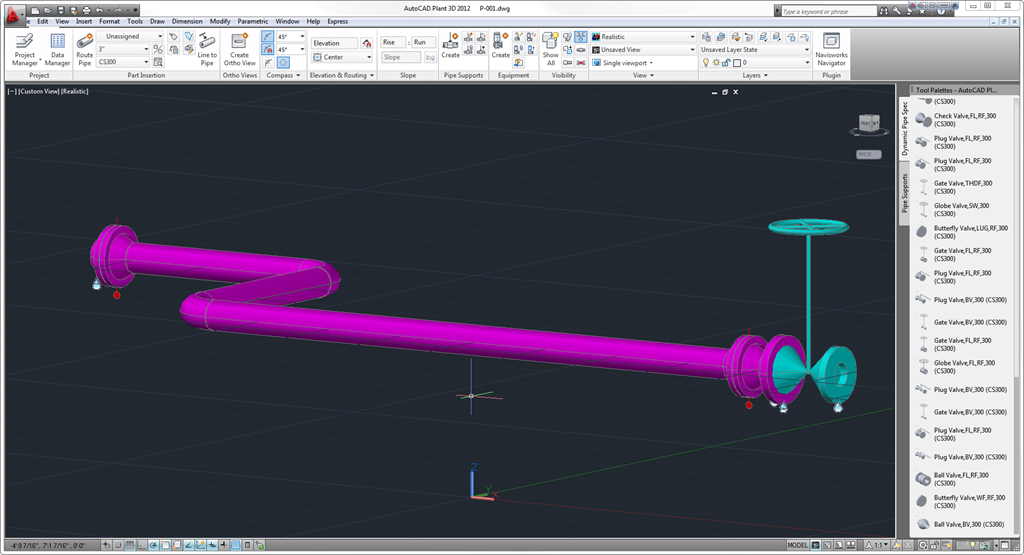
Task: Click the Elevation input field
Action: coord(334,43)
